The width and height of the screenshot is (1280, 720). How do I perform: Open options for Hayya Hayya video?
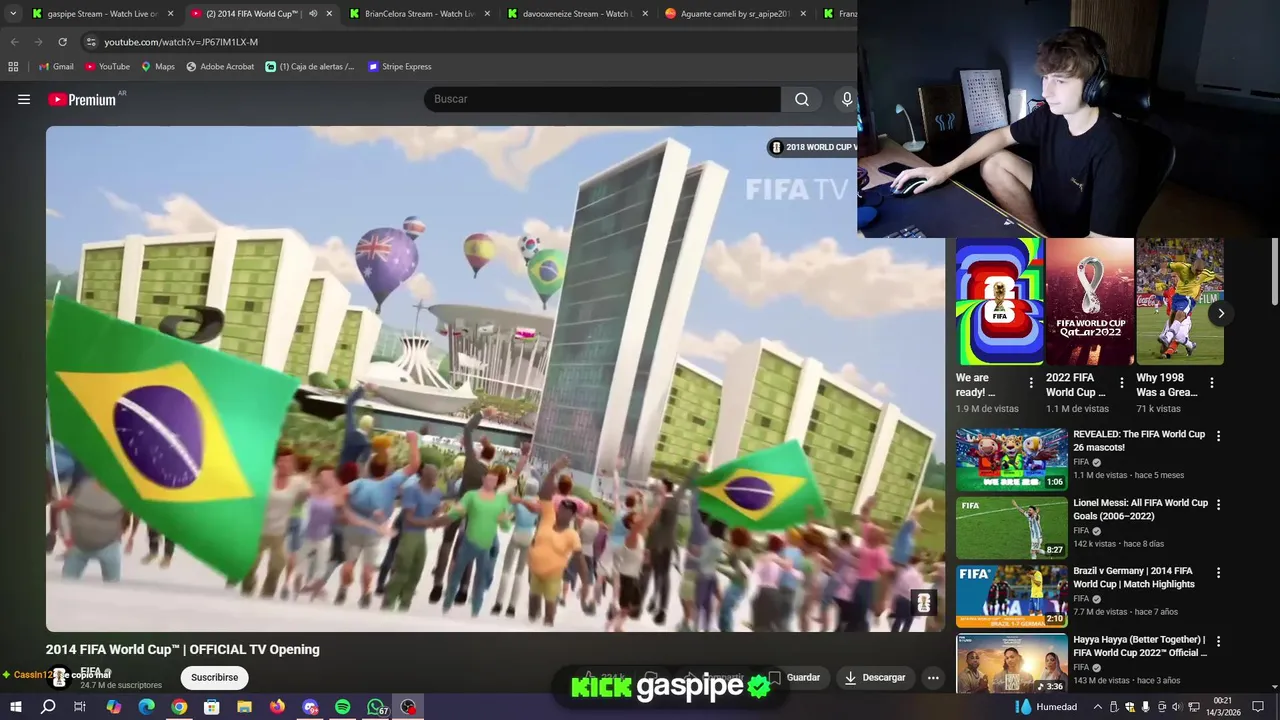click(1218, 642)
